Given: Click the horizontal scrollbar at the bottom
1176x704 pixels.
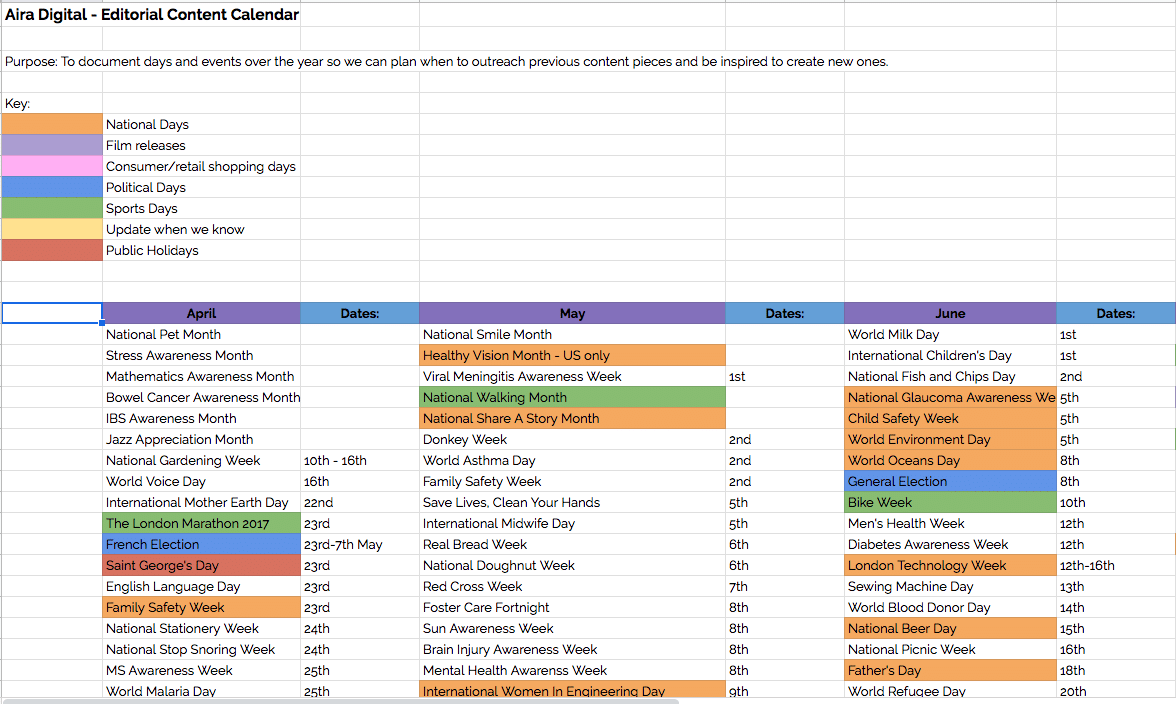Looking at the screenshot, I should click(341, 701).
